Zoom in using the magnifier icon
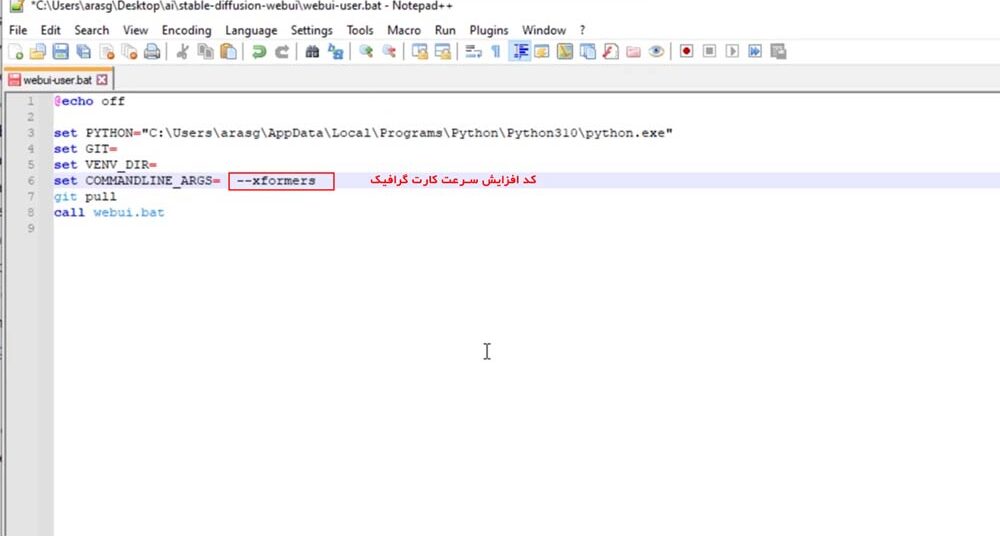The image size is (1000, 536). [x=365, y=52]
